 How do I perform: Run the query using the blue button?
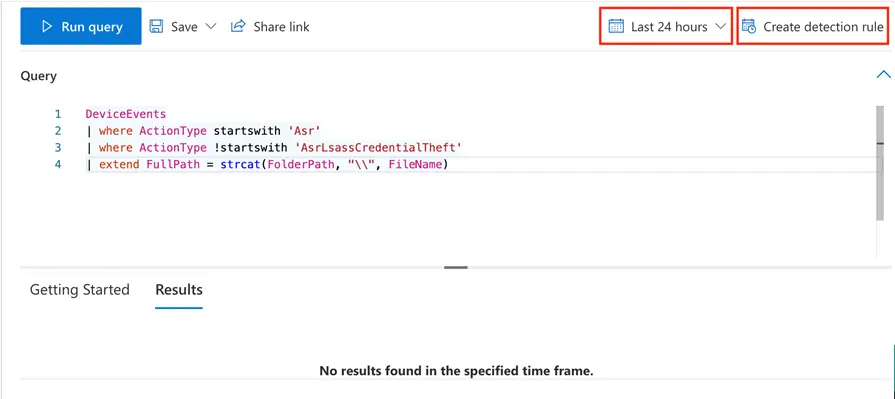(80, 26)
